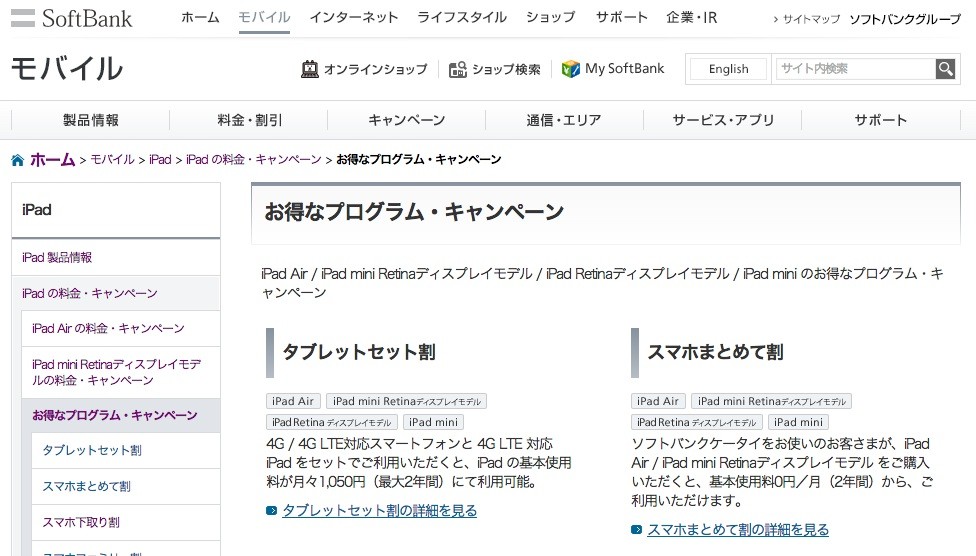
Task: Click タブレットセット割の詳細を見る link
Action: click(x=380, y=511)
